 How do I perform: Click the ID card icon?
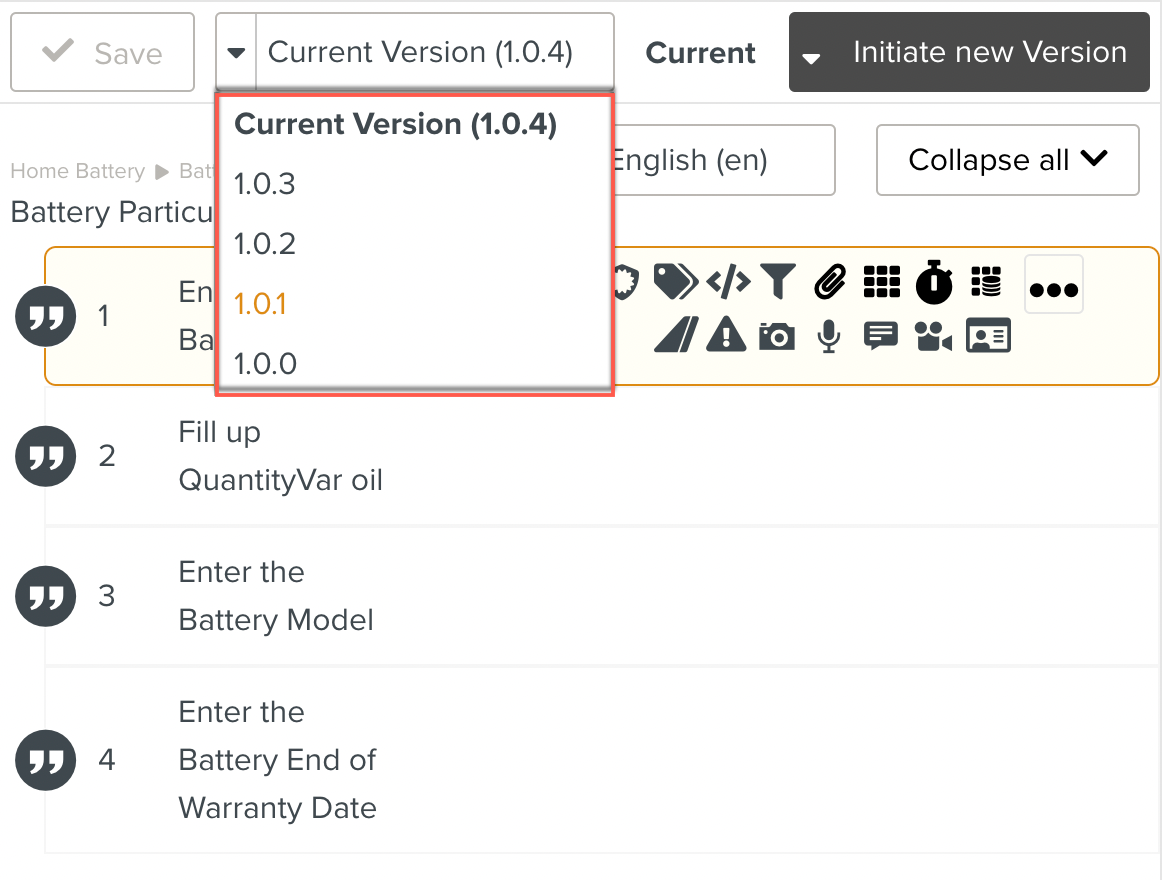(988, 336)
